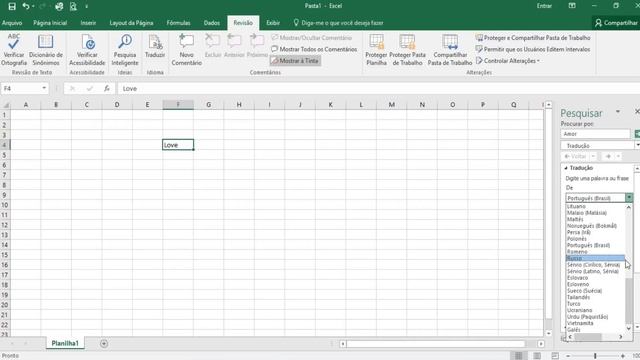This screenshot has width=640, height=360.
Task: Click language list scroll down arrow
Action: tap(629, 328)
